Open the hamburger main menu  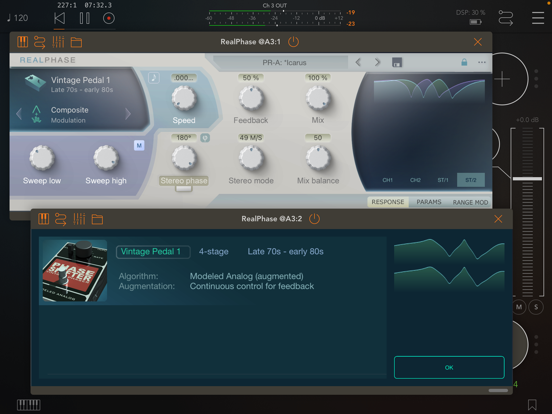point(538,18)
